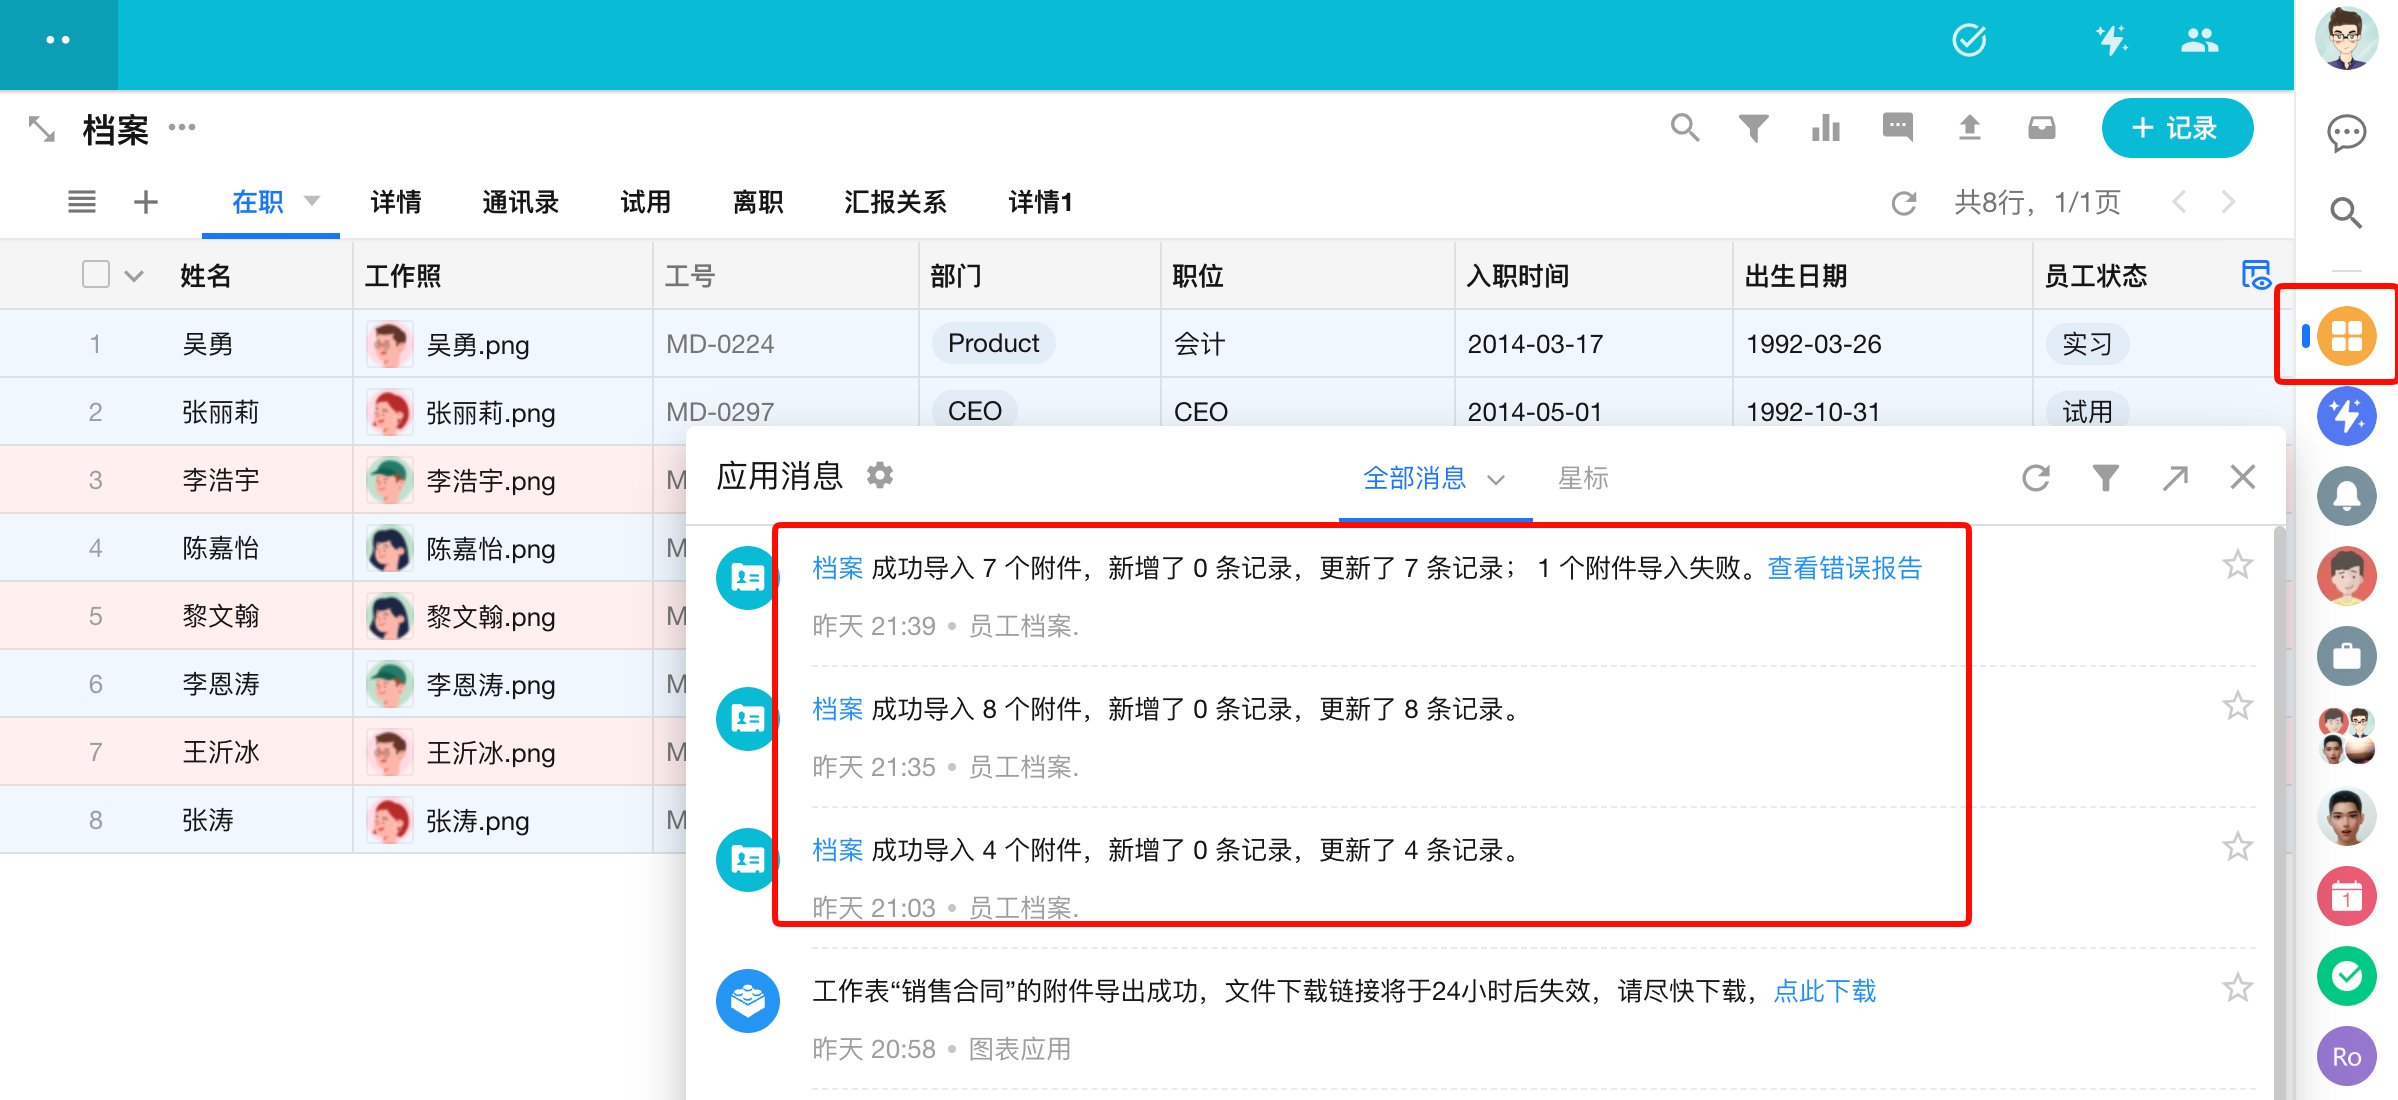The image size is (2398, 1100).
Task: Expand the 在职 view dropdown arrow
Action: (312, 201)
